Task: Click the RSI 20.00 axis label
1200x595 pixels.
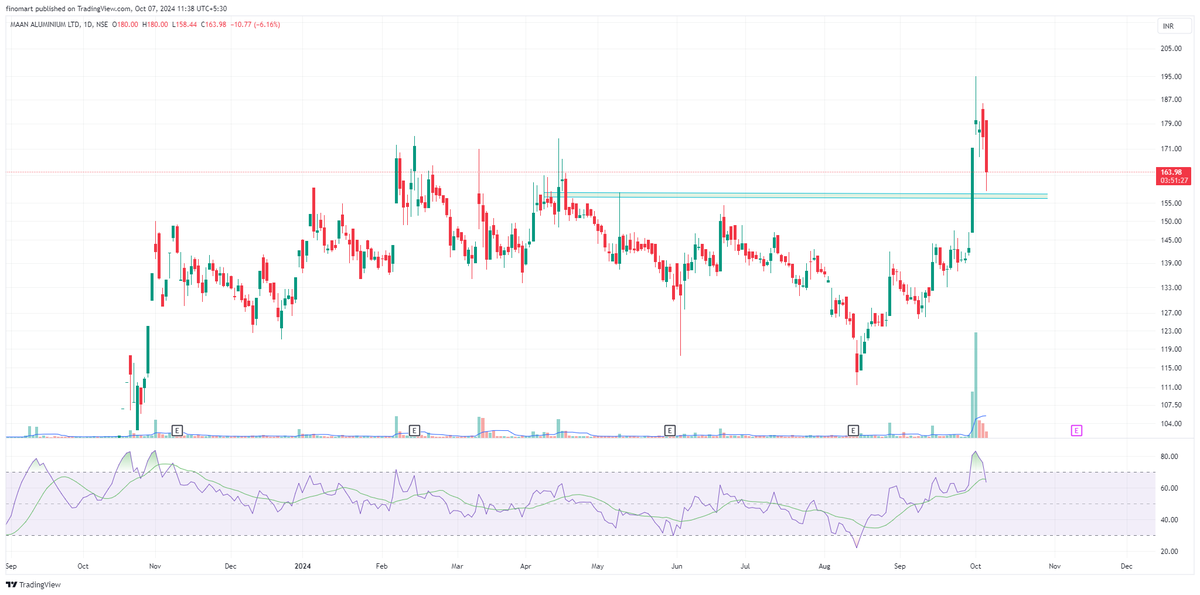Action: click(1171, 552)
